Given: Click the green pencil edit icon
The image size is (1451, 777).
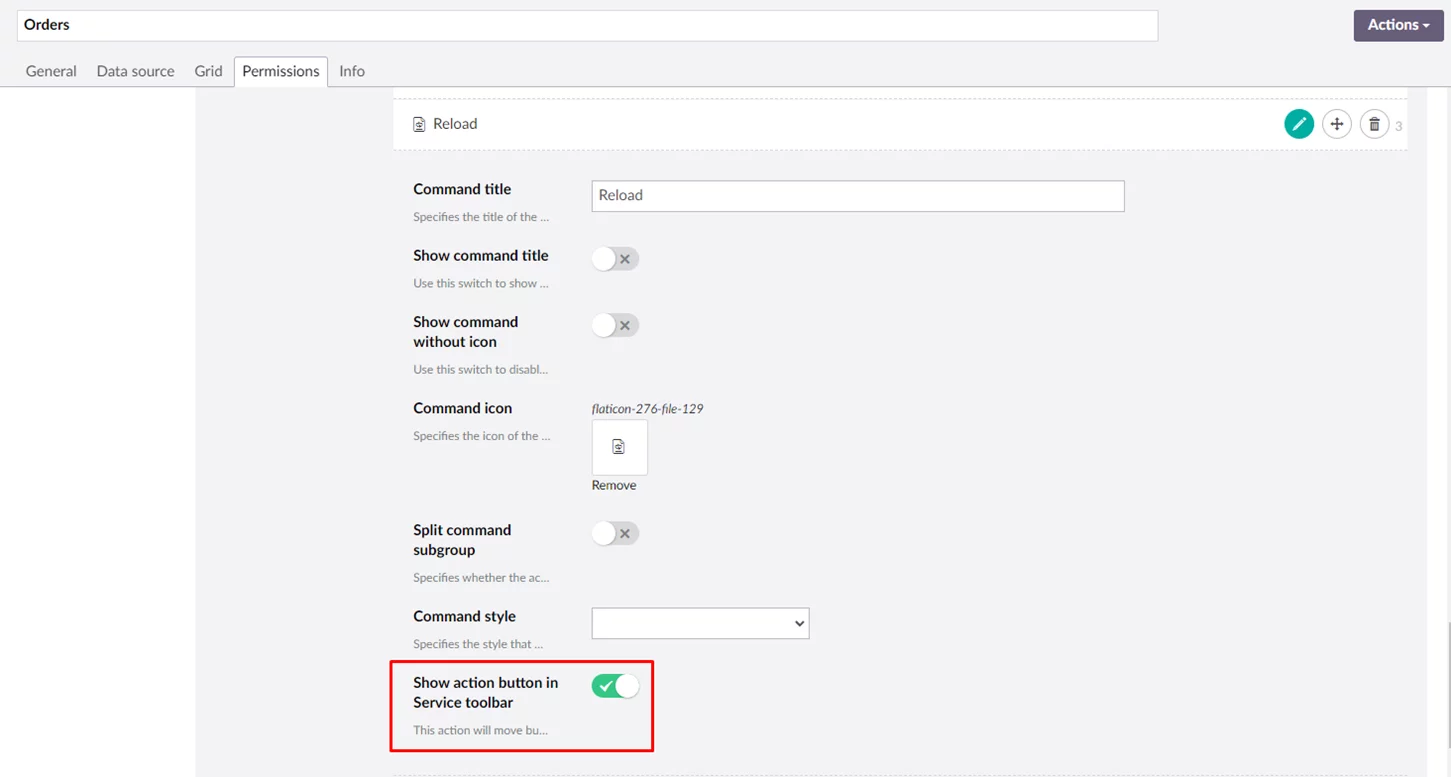Looking at the screenshot, I should (1298, 124).
